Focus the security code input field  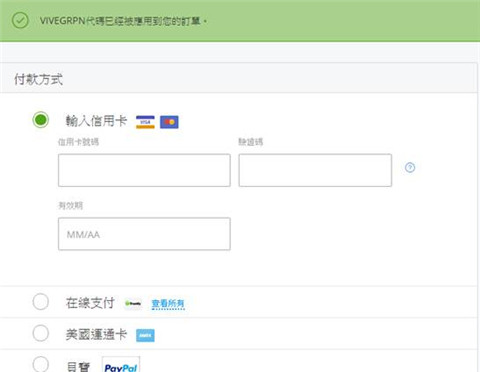pyautogui.click(x=315, y=170)
